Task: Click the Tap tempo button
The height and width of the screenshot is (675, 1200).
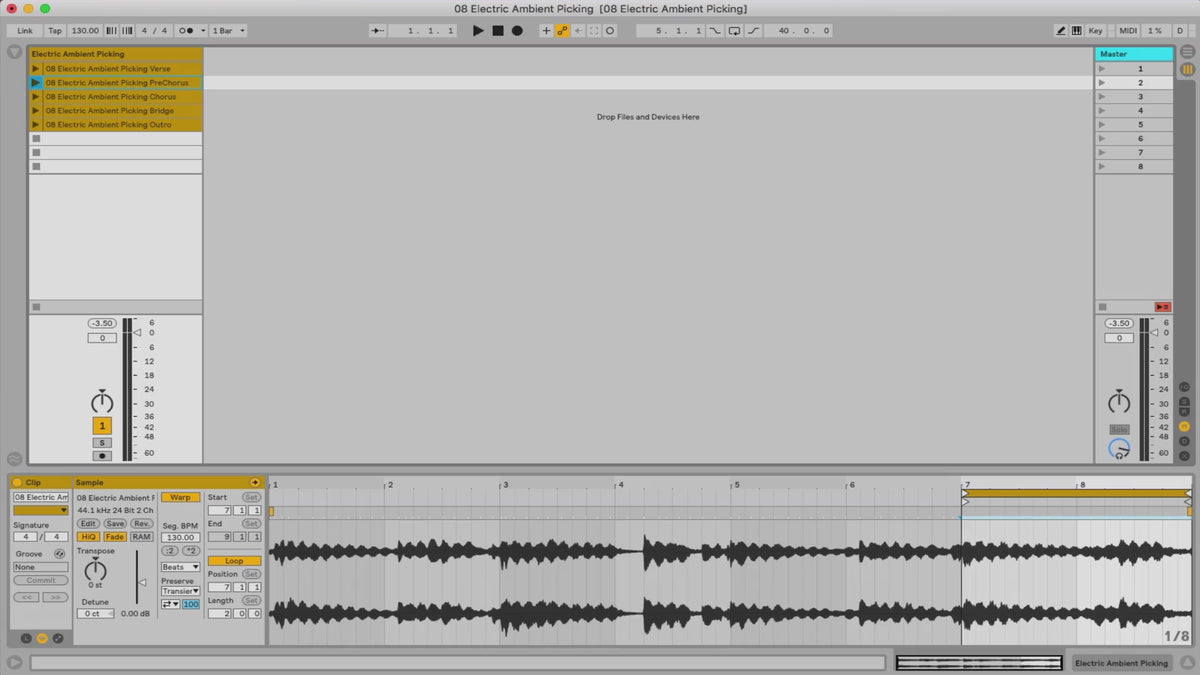Action: coord(55,31)
